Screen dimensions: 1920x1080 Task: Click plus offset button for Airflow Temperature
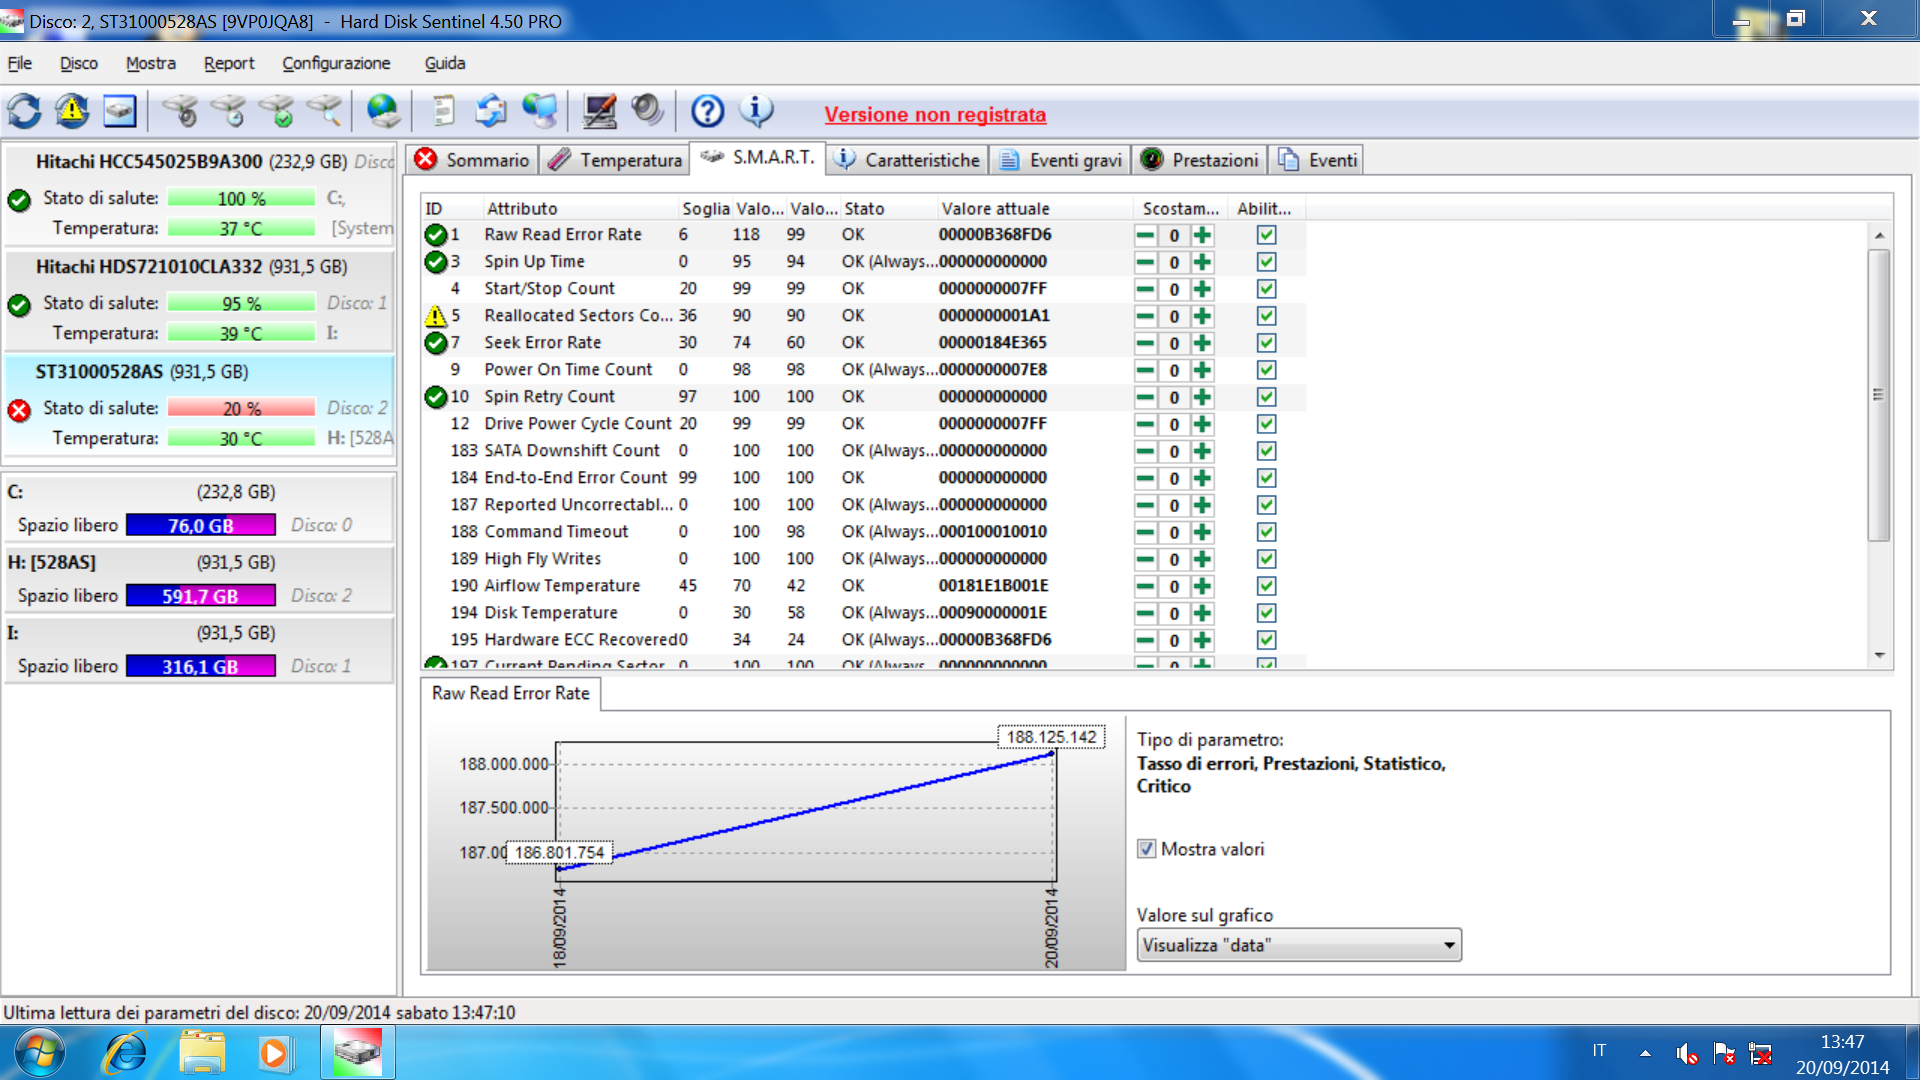pyautogui.click(x=1202, y=586)
